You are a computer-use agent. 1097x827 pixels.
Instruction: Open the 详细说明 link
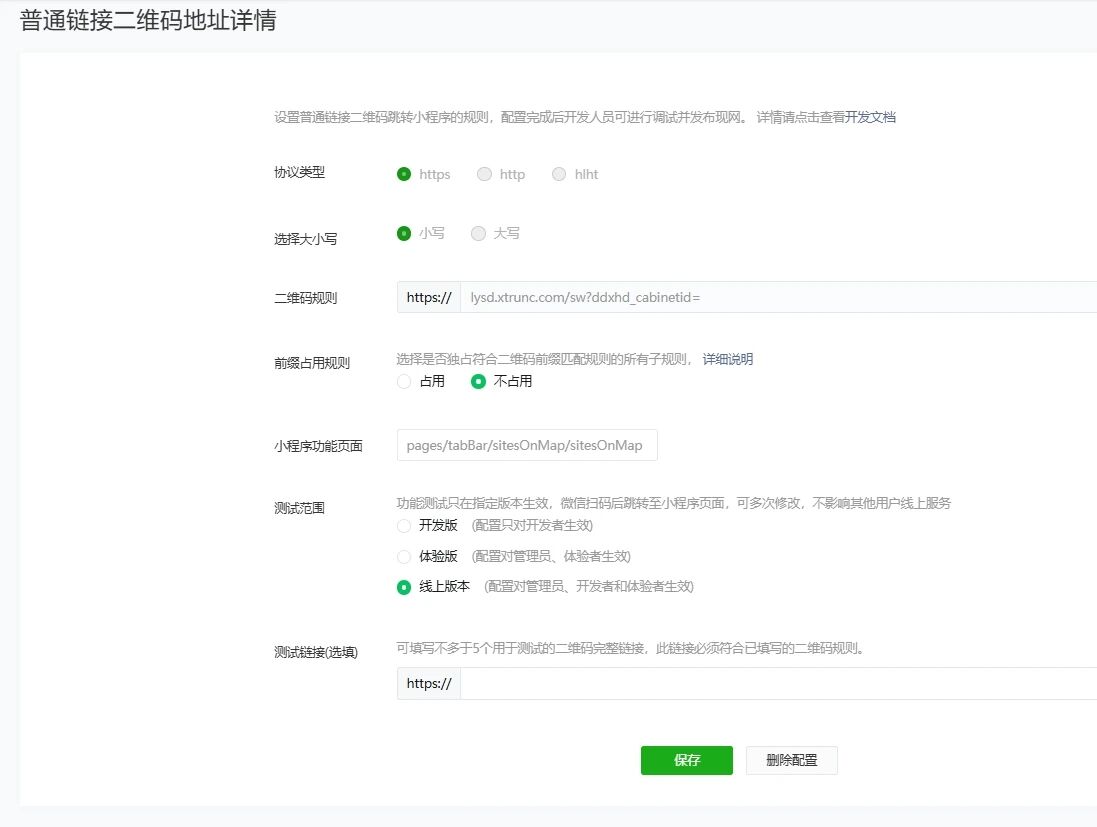[728, 359]
